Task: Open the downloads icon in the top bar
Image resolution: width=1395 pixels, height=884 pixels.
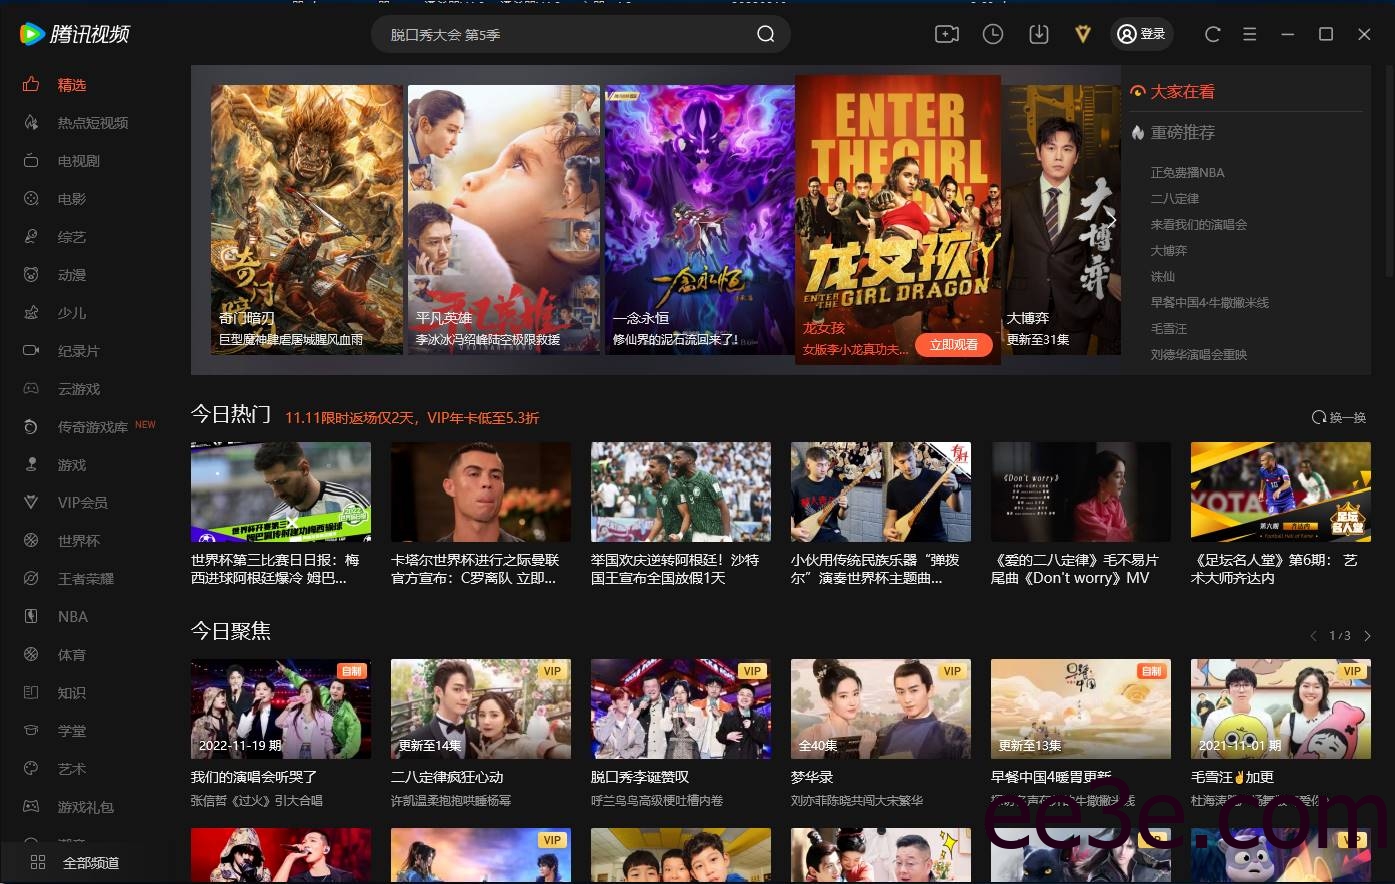Action: point(1038,34)
